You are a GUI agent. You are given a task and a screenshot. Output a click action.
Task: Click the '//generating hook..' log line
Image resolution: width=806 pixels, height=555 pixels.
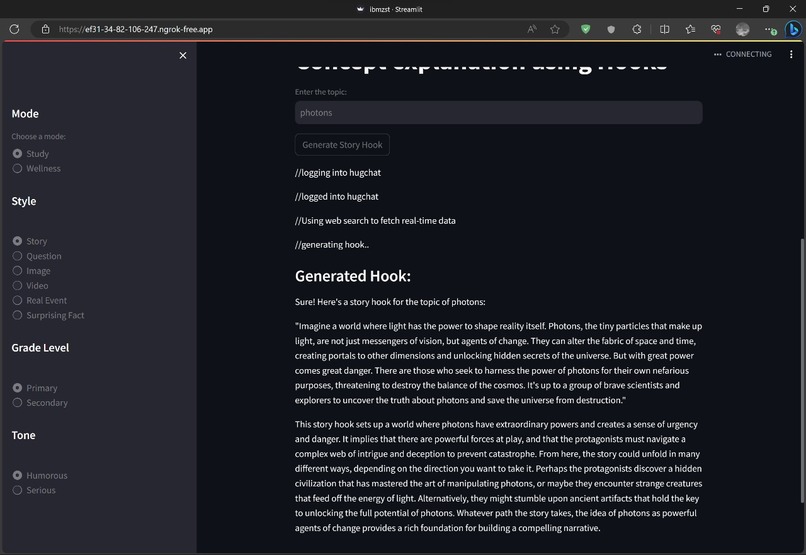(332, 245)
